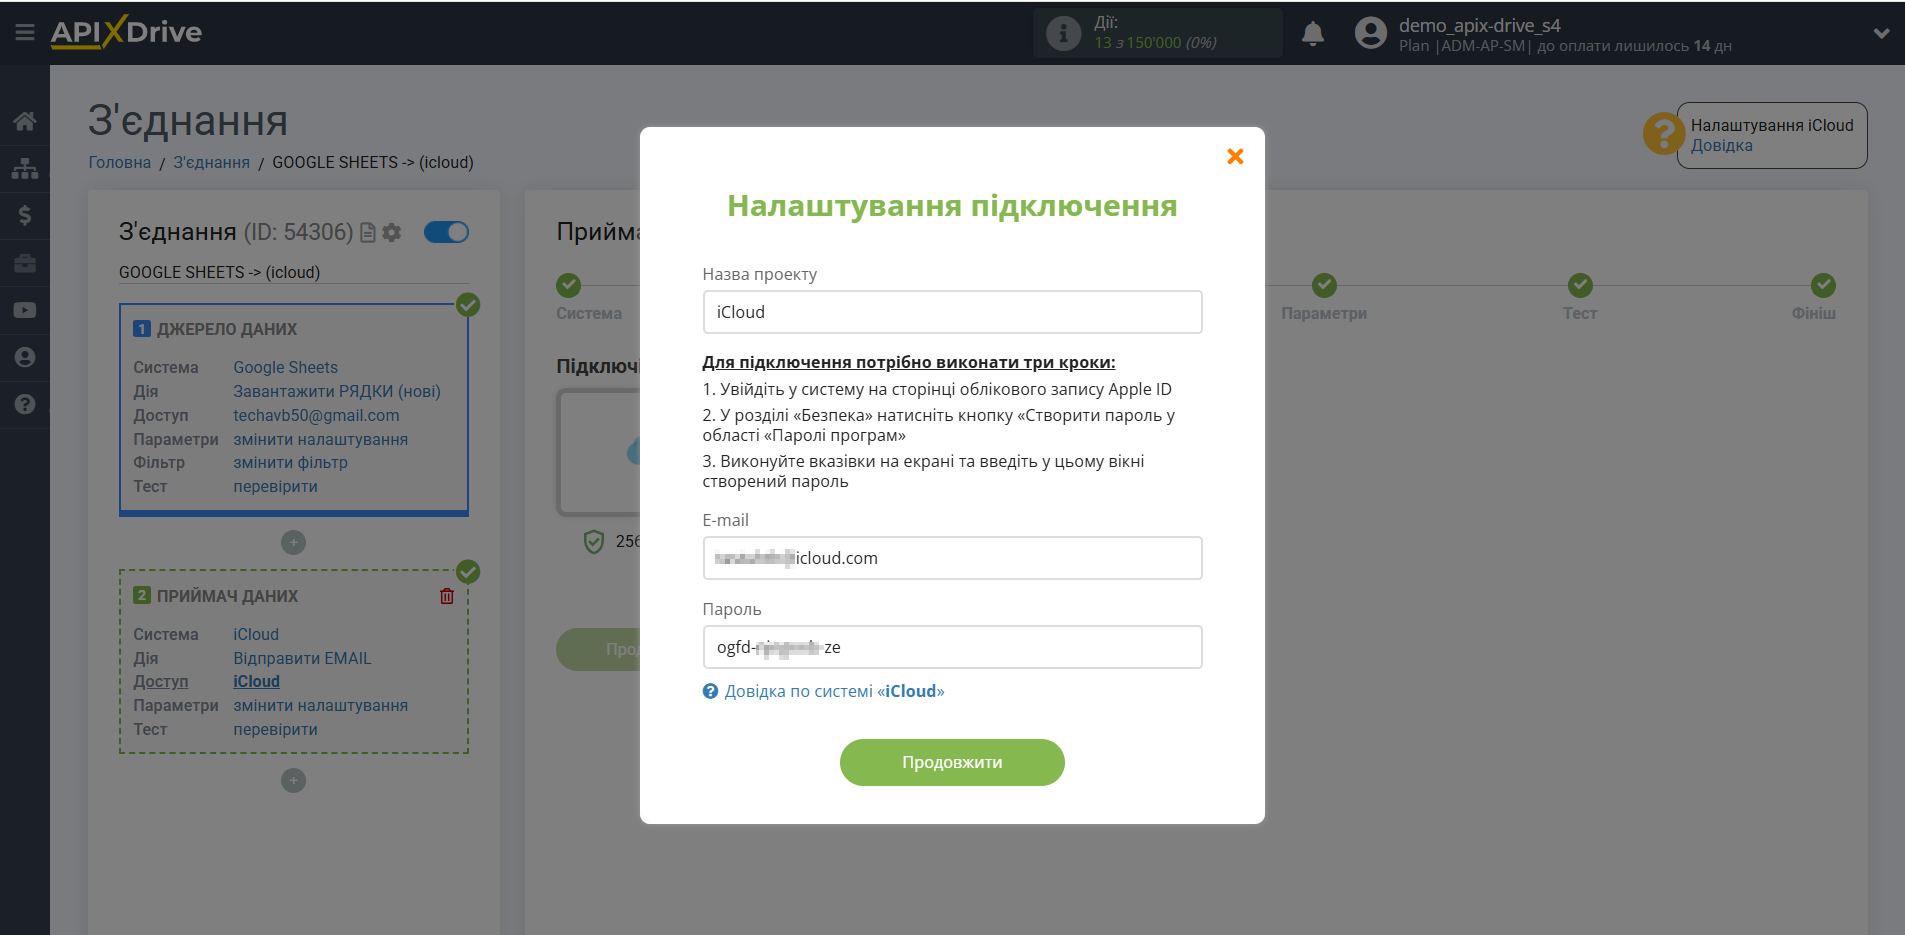Click iCloud system link in receiver
The width and height of the screenshot is (1905, 935).
[x=256, y=634]
